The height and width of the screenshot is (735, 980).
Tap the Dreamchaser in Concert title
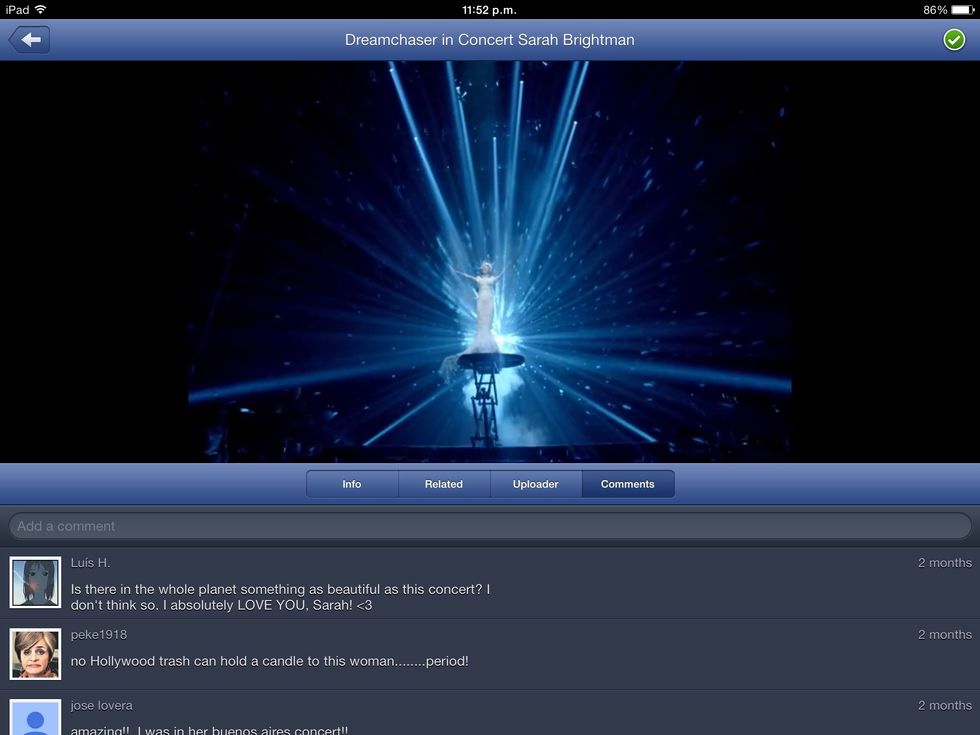tap(490, 40)
